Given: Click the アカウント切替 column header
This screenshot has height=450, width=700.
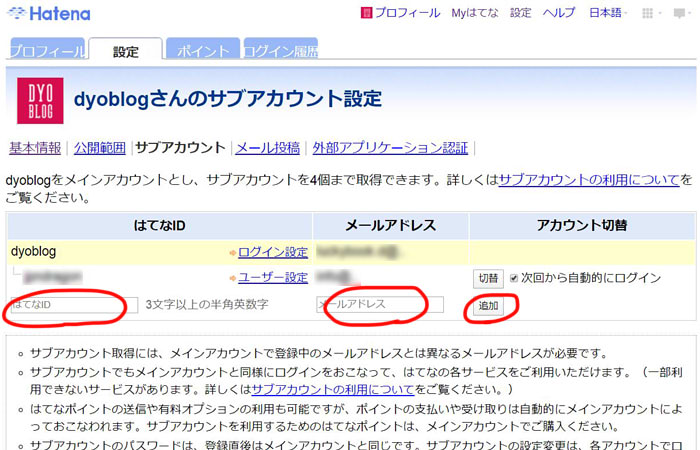Looking at the screenshot, I should tap(582, 225).
